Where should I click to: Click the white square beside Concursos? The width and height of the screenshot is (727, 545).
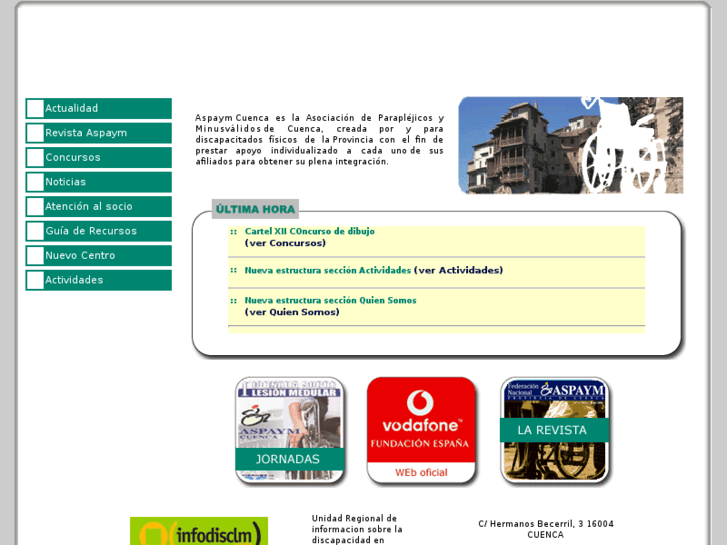35,157
